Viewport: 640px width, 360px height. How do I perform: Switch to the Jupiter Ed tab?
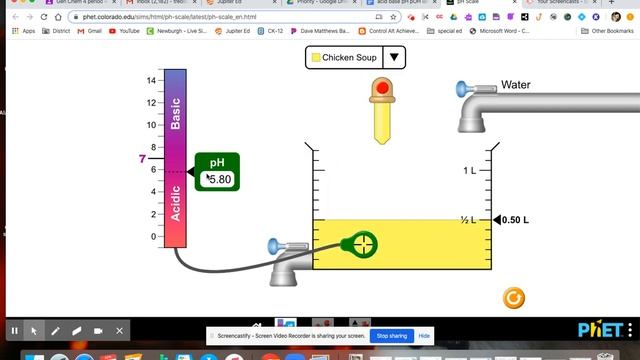242,2
